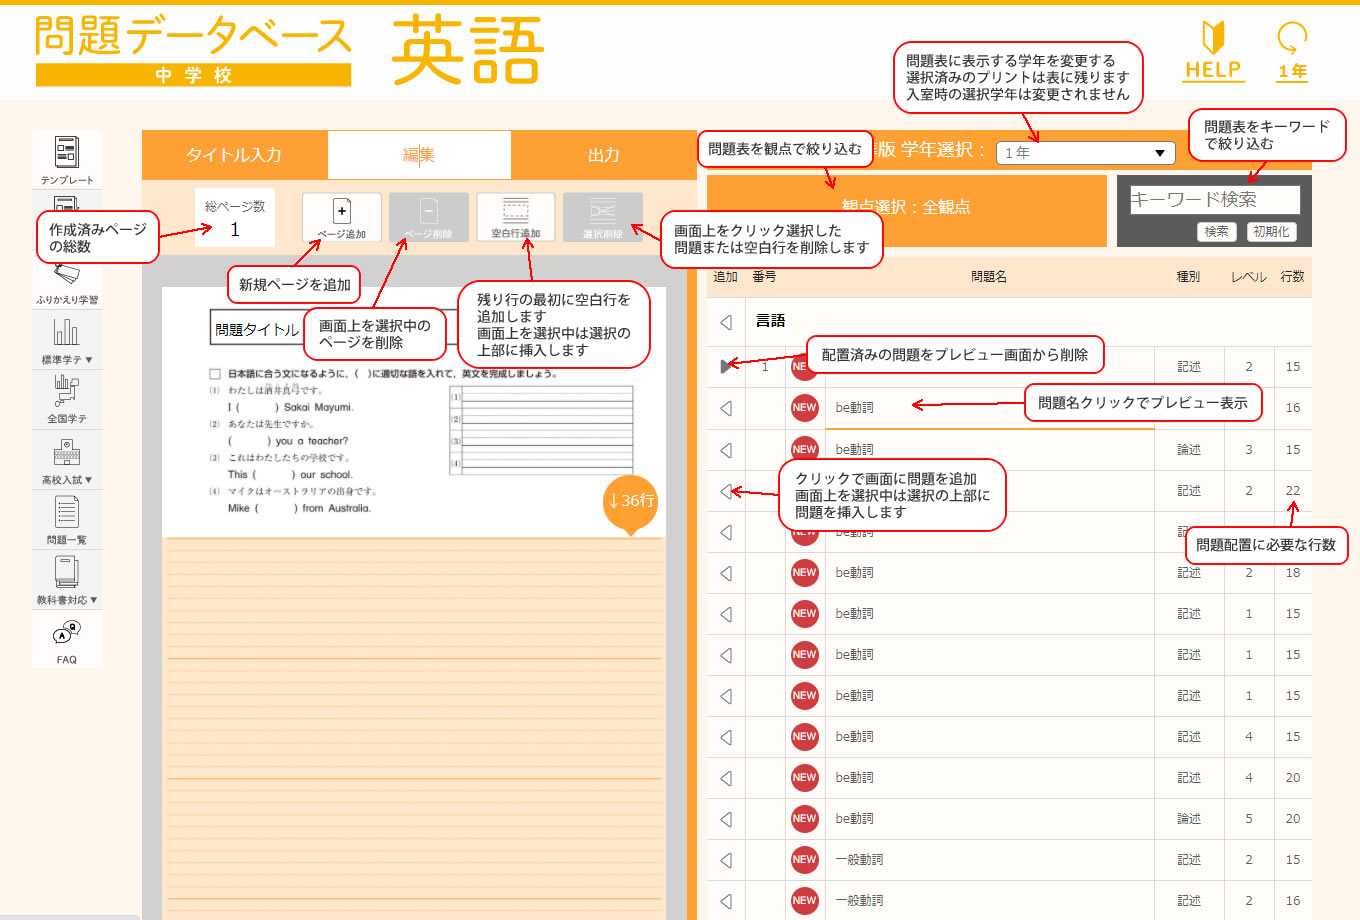Open the 全国学テ sidebar icon
1360x920 pixels.
point(66,398)
